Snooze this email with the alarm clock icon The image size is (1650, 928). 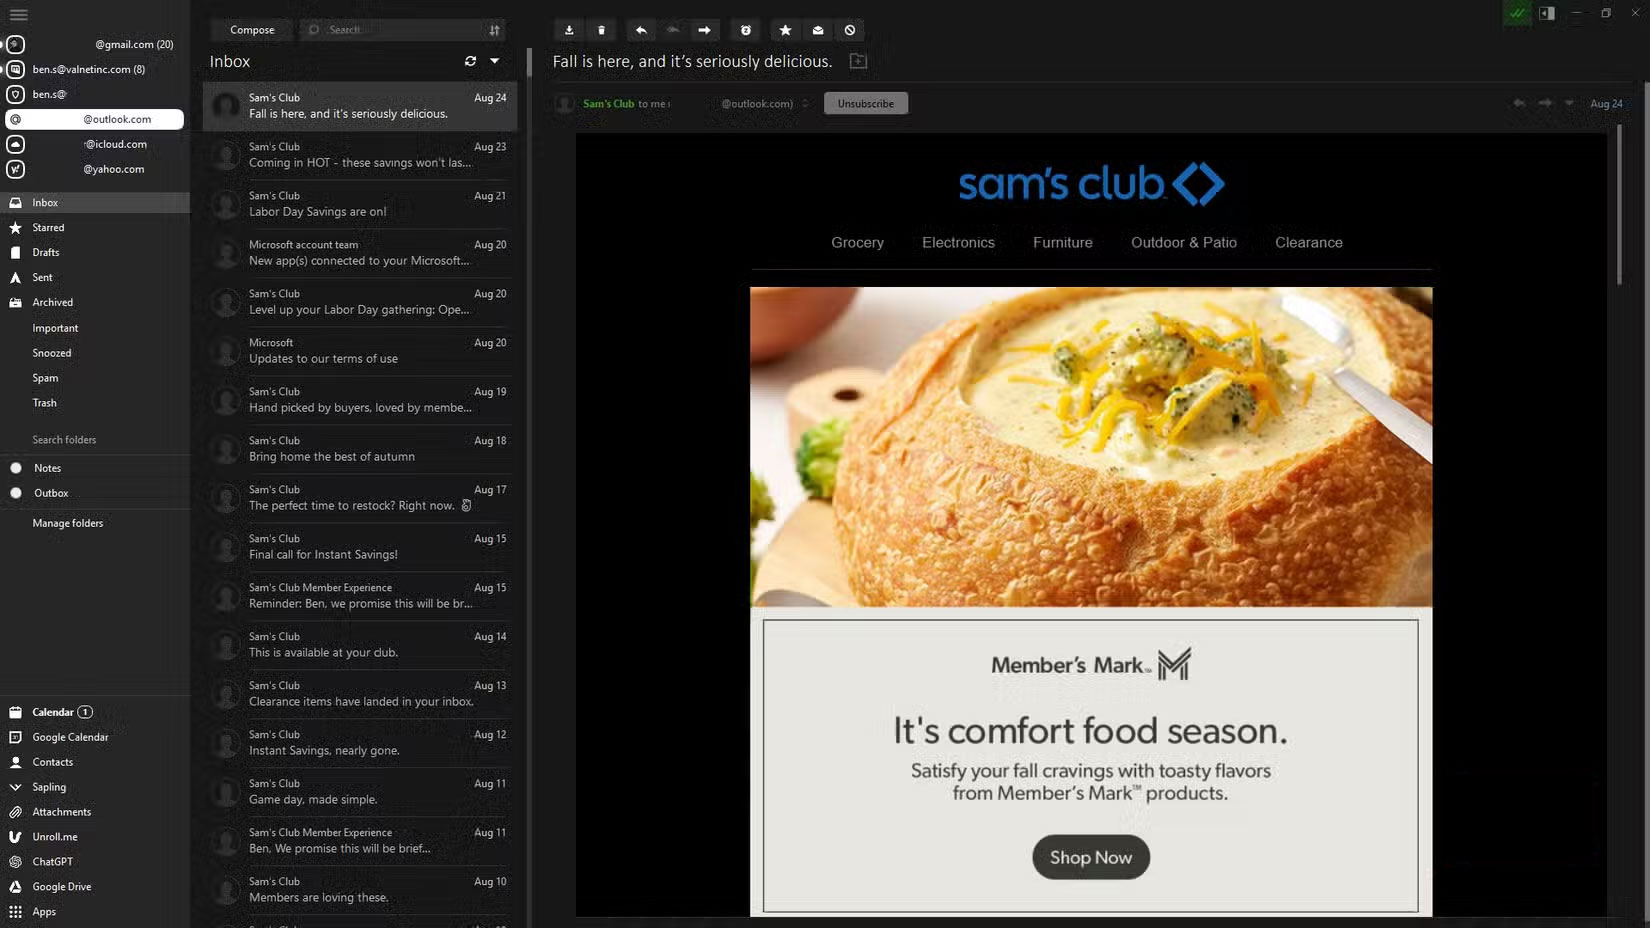point(745,30)
